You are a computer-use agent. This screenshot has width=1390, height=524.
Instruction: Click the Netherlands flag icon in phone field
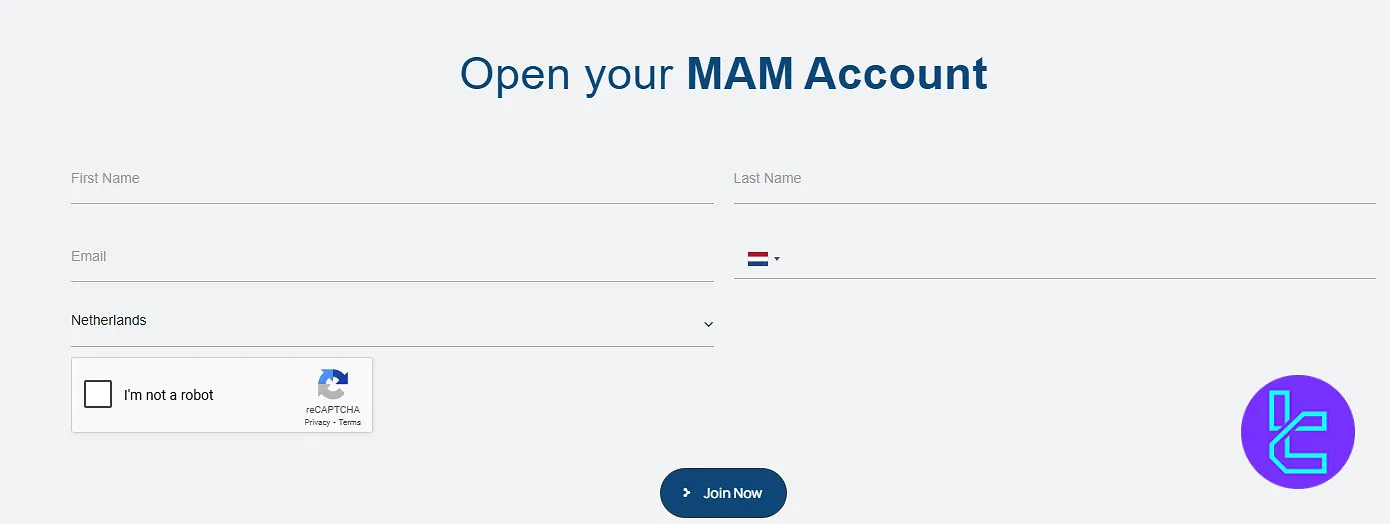[757, 259]
